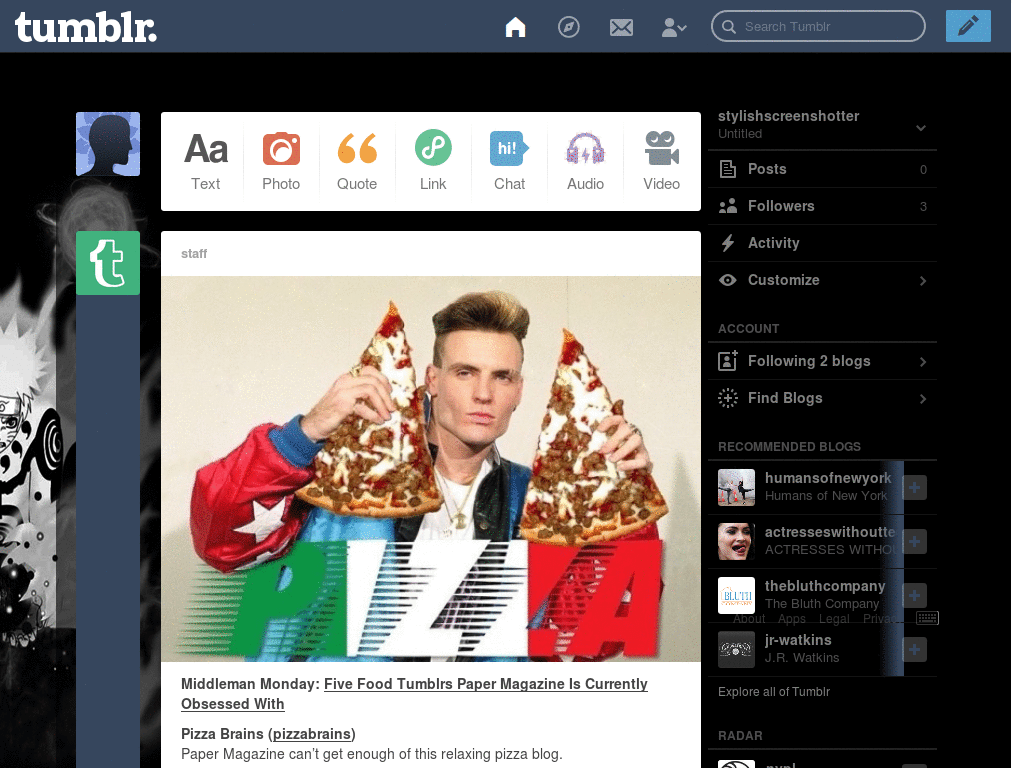This screenshot has width=1024, height=768.
Task: Click the tumblr logo
Action: 86,27
